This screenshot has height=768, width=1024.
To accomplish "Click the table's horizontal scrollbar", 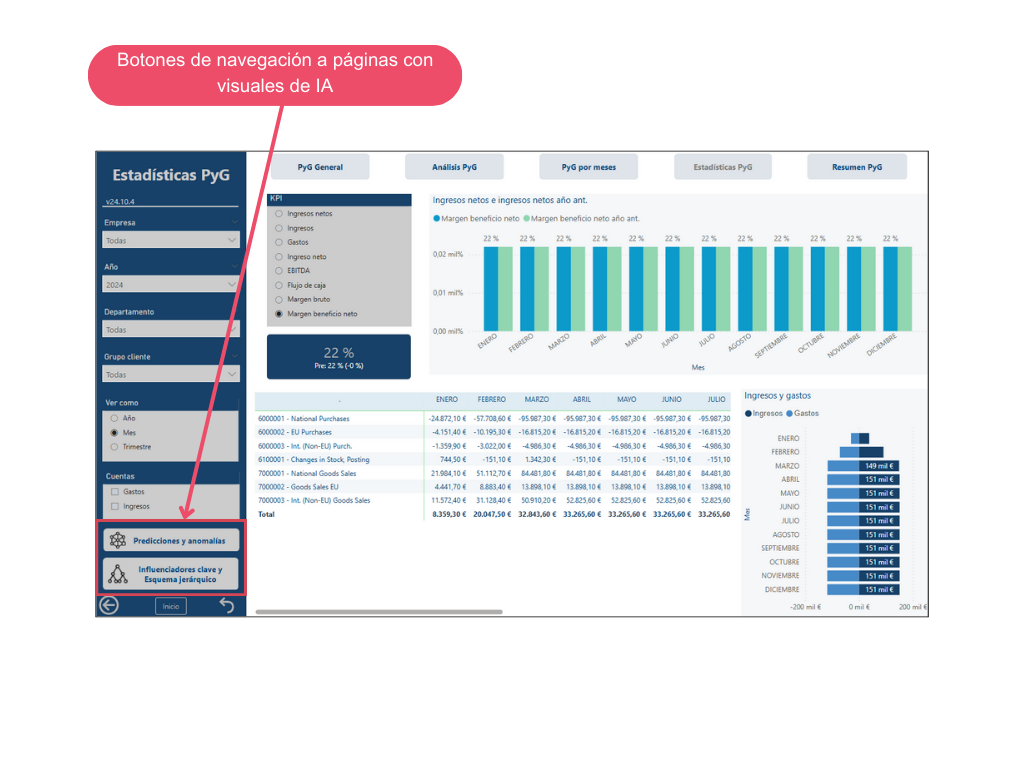I will point(379,612).
